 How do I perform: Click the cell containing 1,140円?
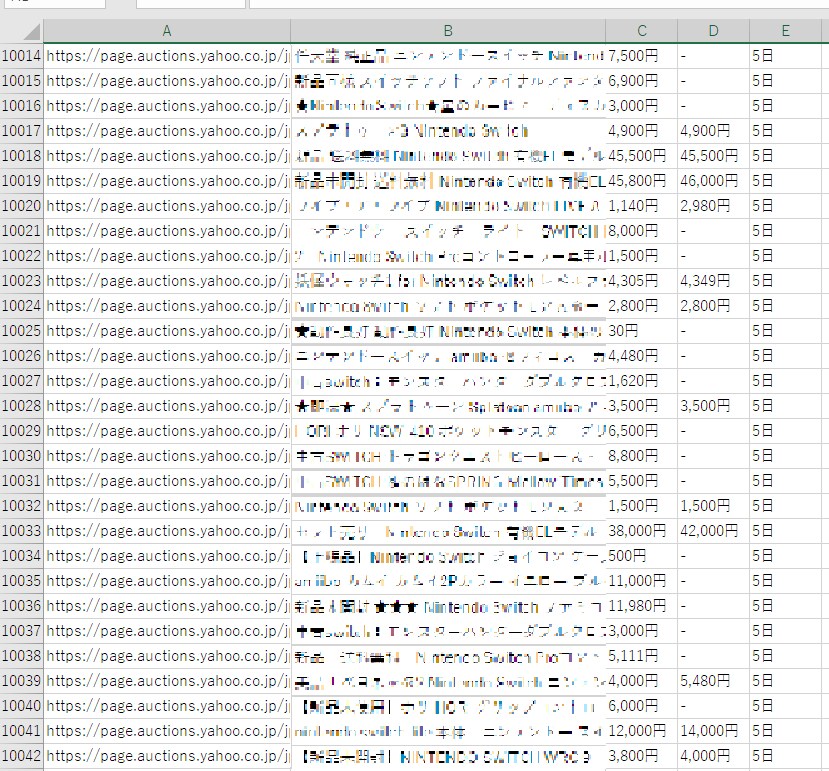tap(641, 206)
